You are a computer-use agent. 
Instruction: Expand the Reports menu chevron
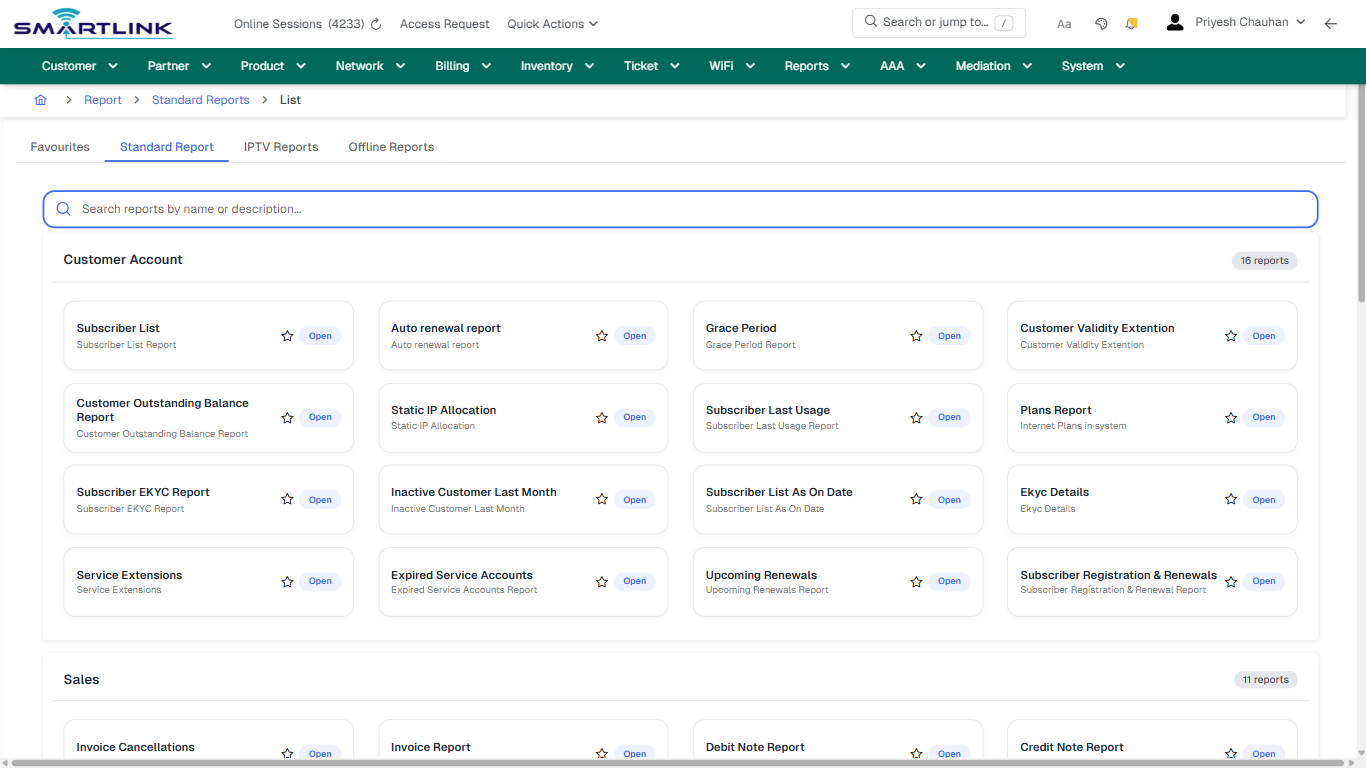845,65
